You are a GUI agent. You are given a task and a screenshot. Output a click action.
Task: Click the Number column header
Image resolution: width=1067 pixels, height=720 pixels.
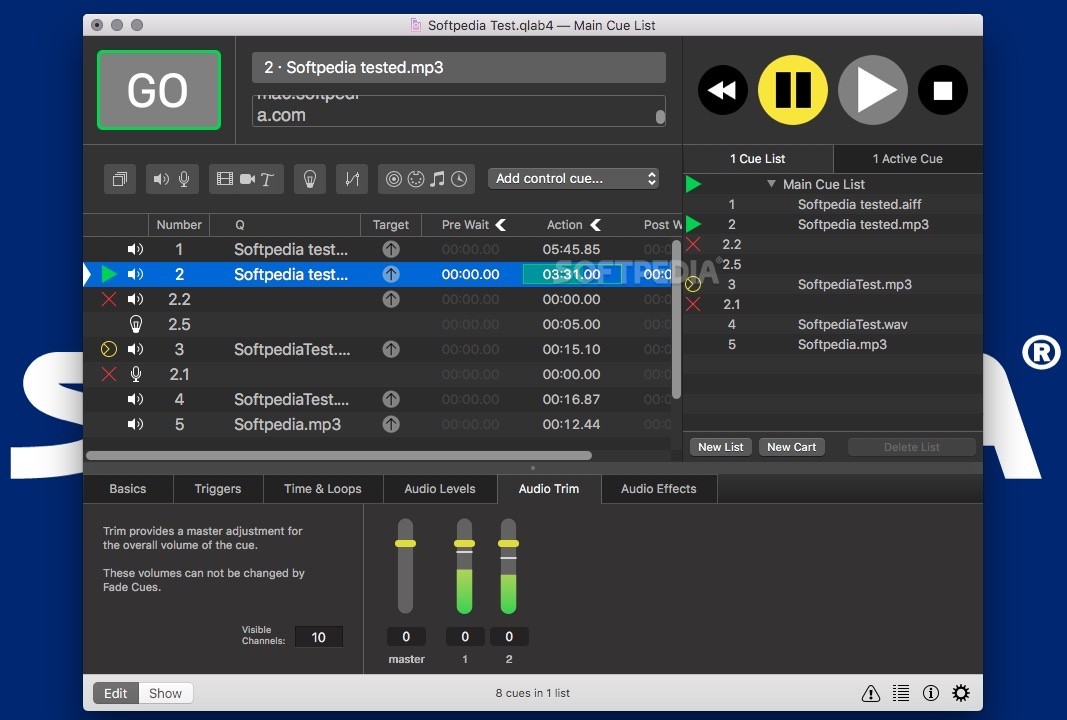point(179,225)
